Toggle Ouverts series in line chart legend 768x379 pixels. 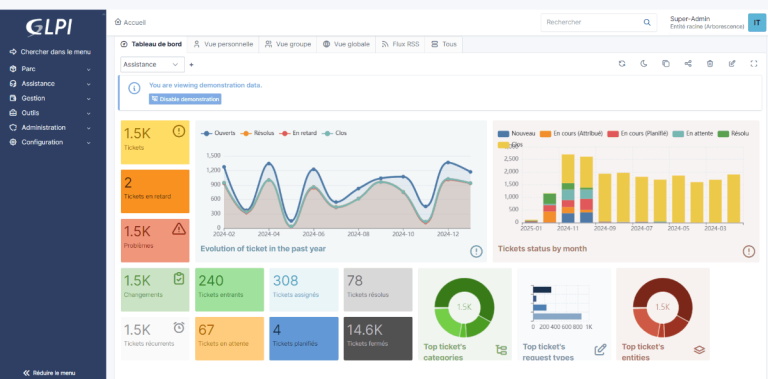(218, 133)
